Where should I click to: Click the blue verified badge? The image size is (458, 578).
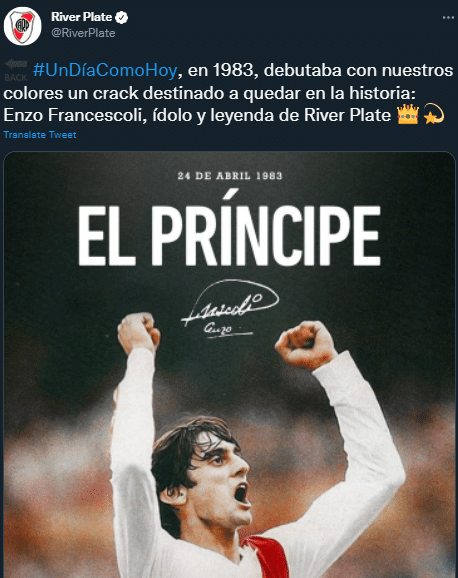(122, 17)
